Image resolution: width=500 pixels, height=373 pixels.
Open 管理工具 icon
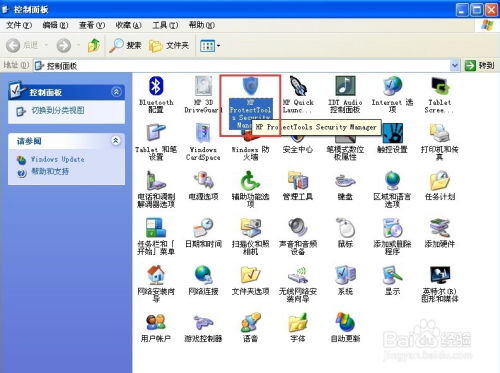tap(298, 180)
